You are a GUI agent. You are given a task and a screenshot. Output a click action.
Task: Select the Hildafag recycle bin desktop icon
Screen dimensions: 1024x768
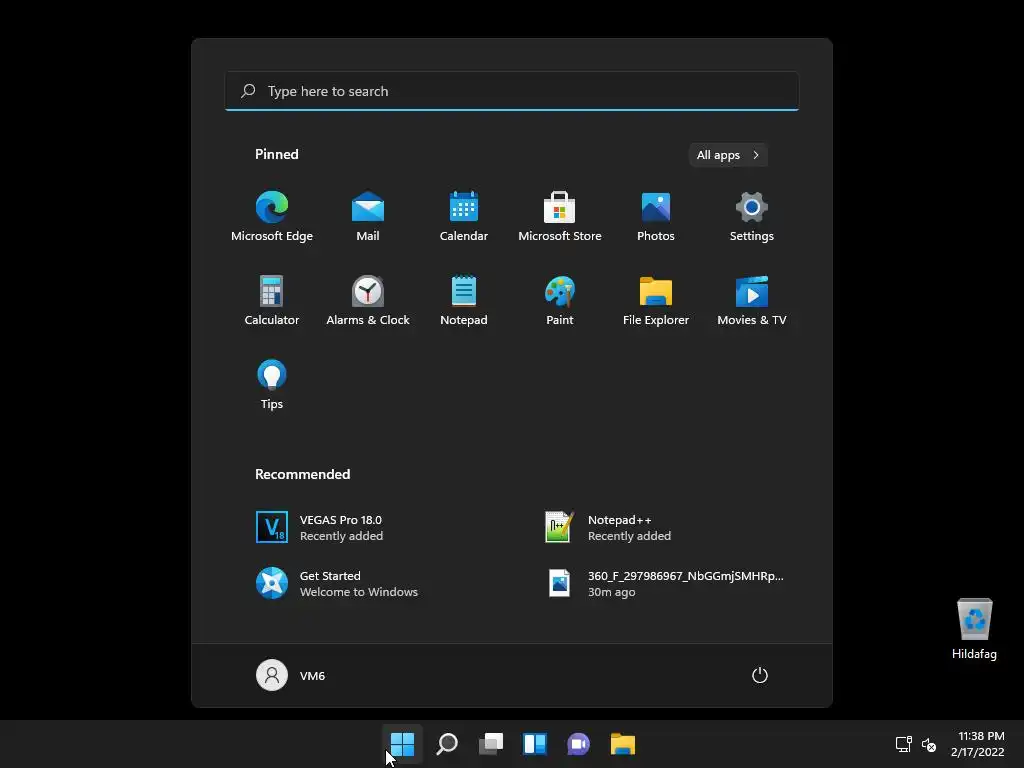[x=974, y=629]
